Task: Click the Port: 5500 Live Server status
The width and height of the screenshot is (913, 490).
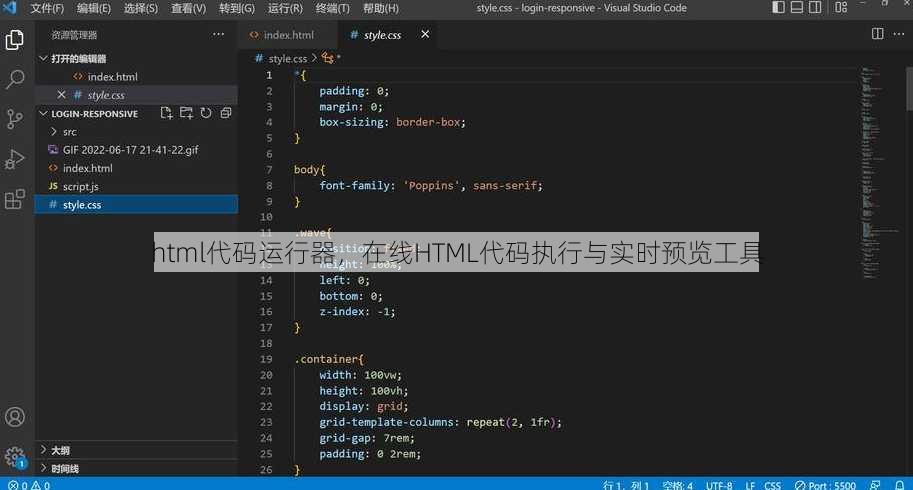Action: (x=825, y=485)
